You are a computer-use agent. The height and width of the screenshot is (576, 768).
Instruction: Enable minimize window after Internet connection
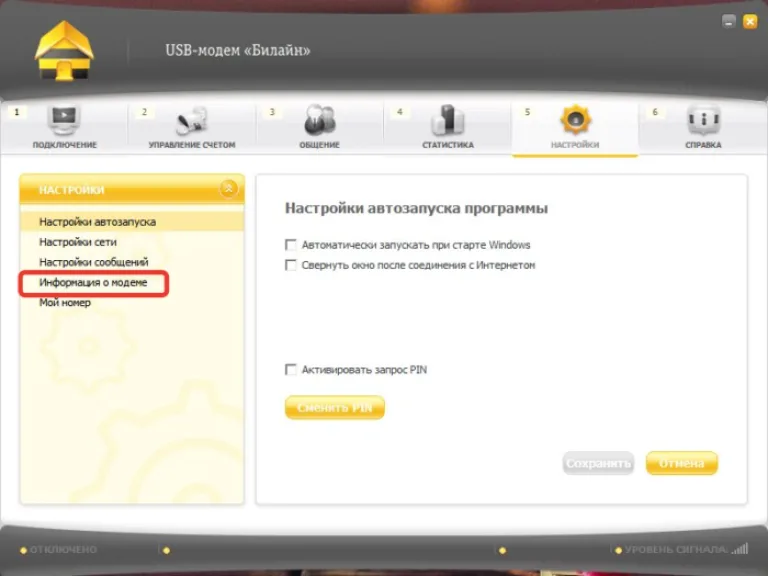(290, 265)
